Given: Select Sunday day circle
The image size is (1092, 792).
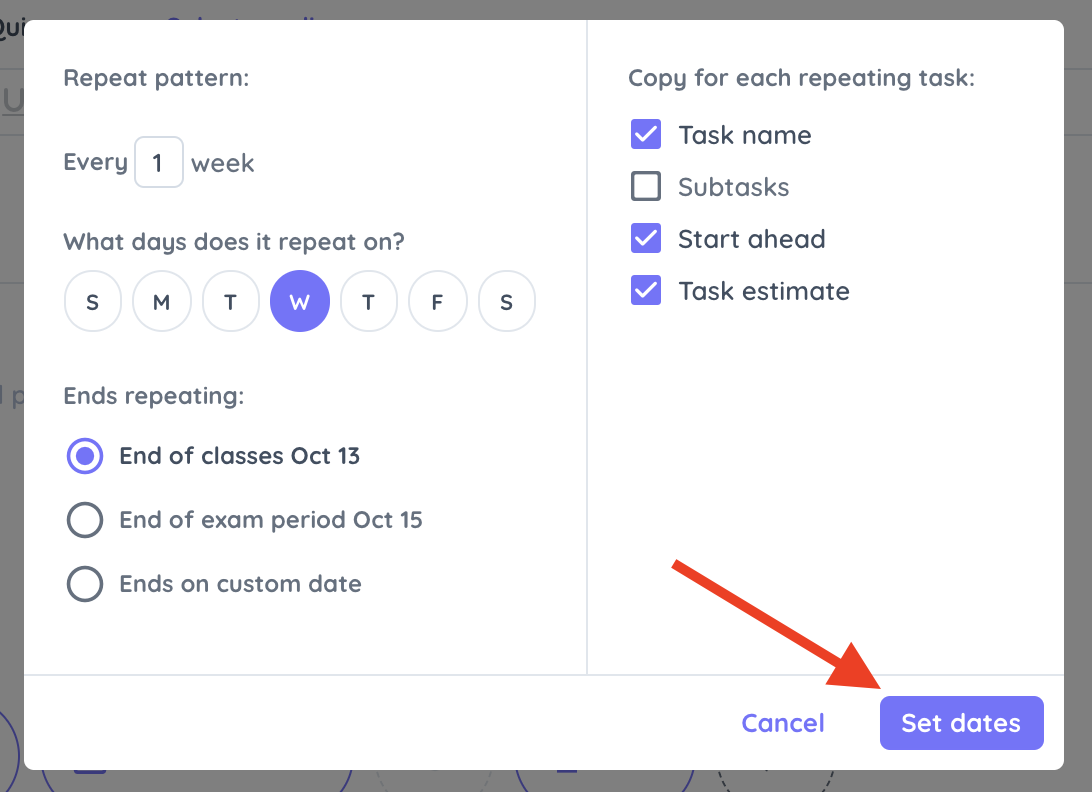Looking at the screenshot, I should 93,302.
